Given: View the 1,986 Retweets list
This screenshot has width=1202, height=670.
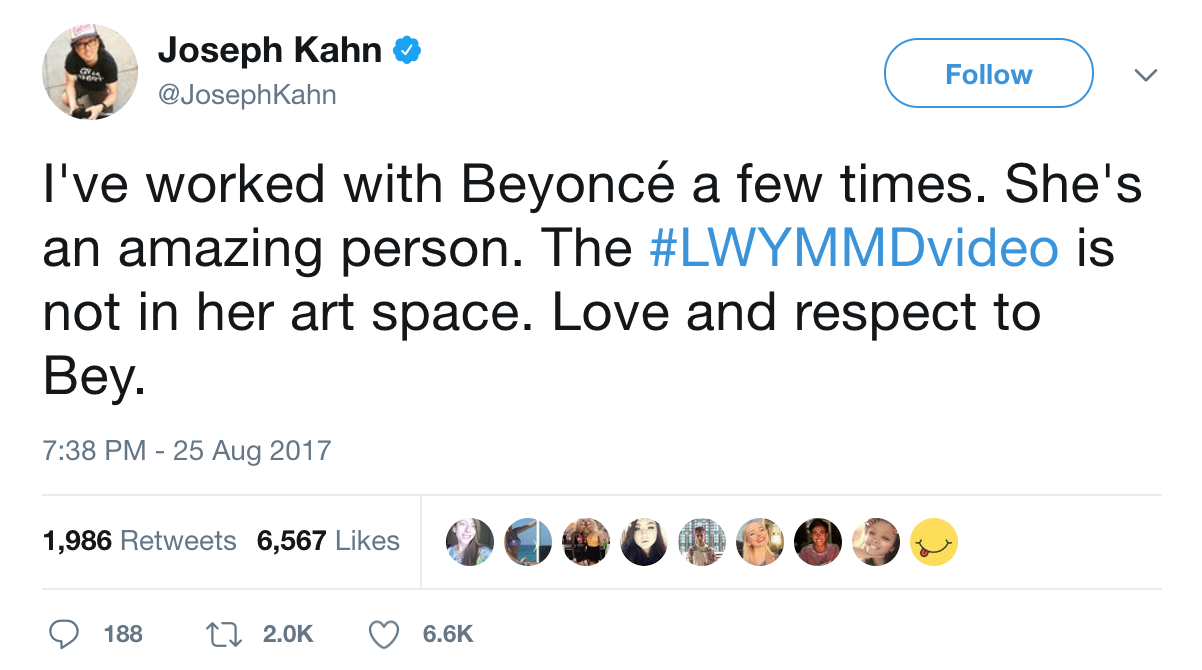Looking at the screenshot, I should [x=139, y=541].
